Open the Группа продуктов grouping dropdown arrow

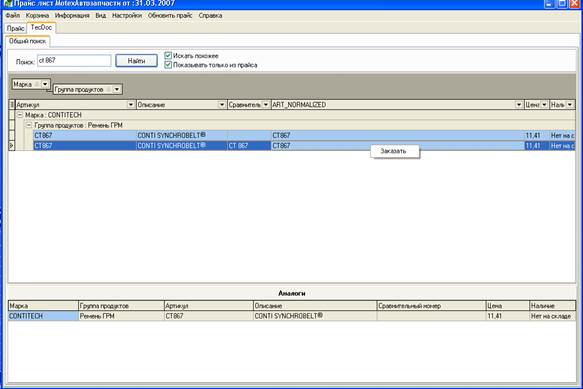pos(117,89)
